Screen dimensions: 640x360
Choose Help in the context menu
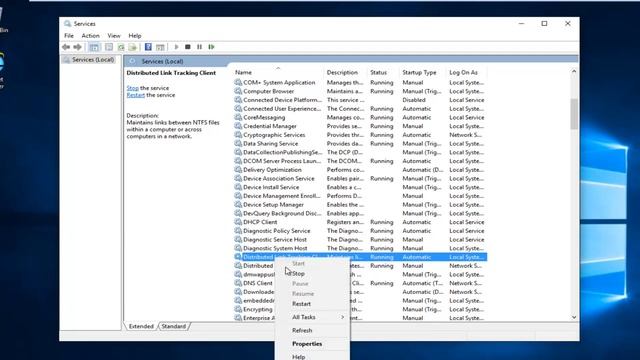(x=313, y=357)
